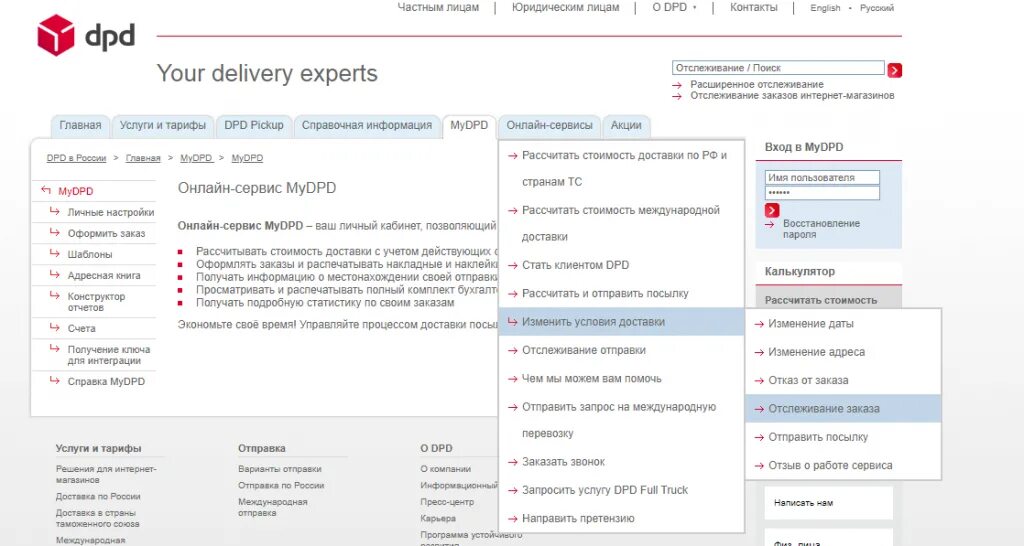1024x546 pixels.
Task: Select Изменить условия доставки menu item
Action: [621, 322]
